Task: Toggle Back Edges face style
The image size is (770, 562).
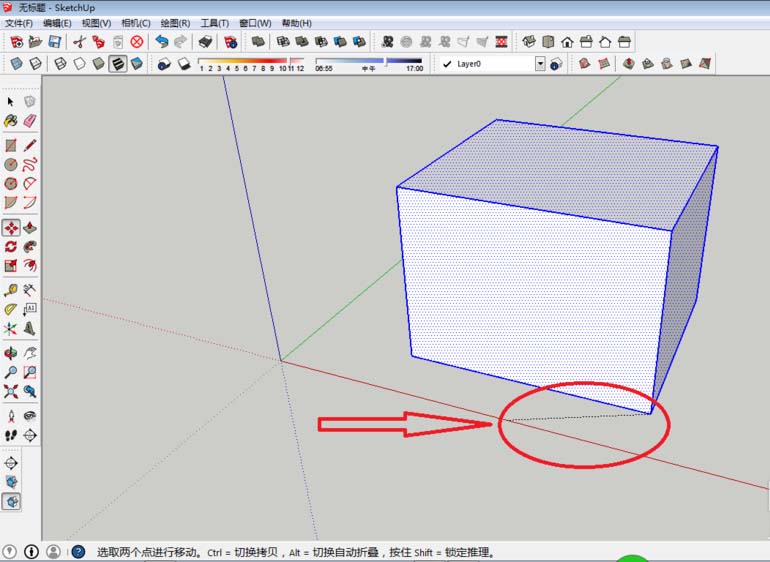Action: point(35,64)
